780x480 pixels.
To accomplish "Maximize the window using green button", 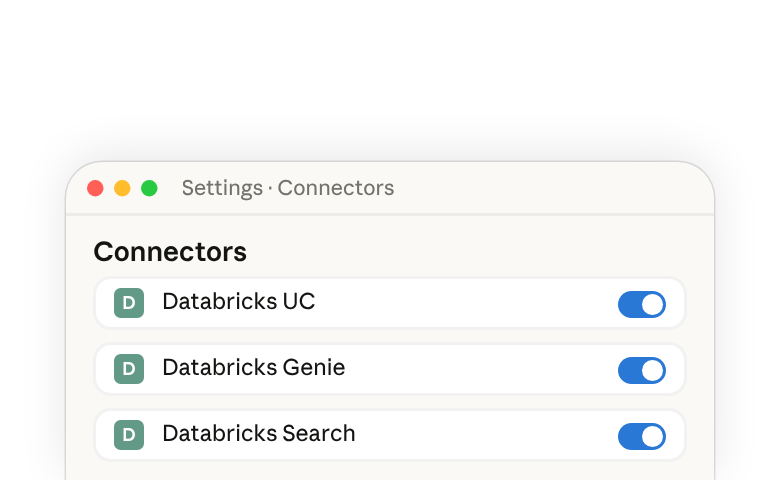I will pos(149,189).
